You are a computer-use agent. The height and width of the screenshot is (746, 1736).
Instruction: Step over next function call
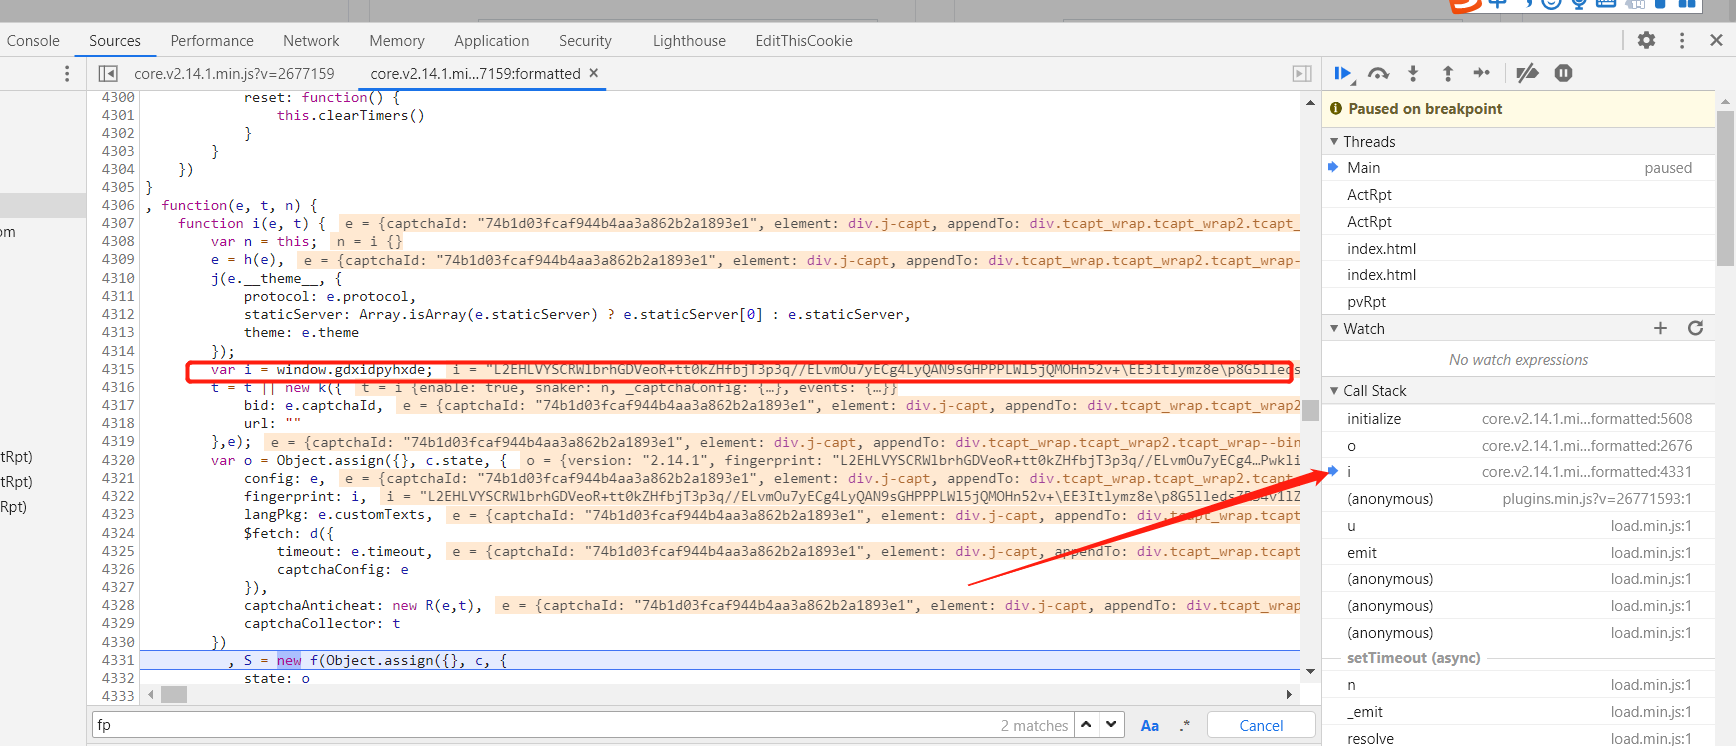(x=1378, y=73)
